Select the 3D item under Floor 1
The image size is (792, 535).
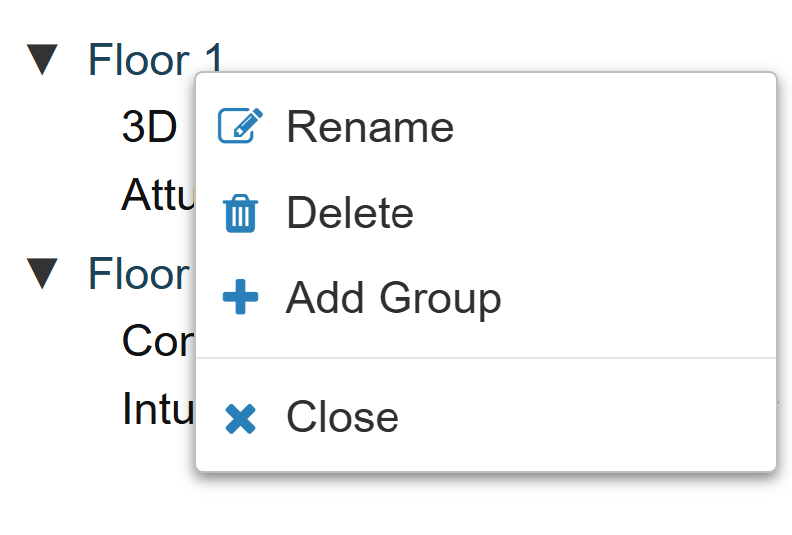149,127
